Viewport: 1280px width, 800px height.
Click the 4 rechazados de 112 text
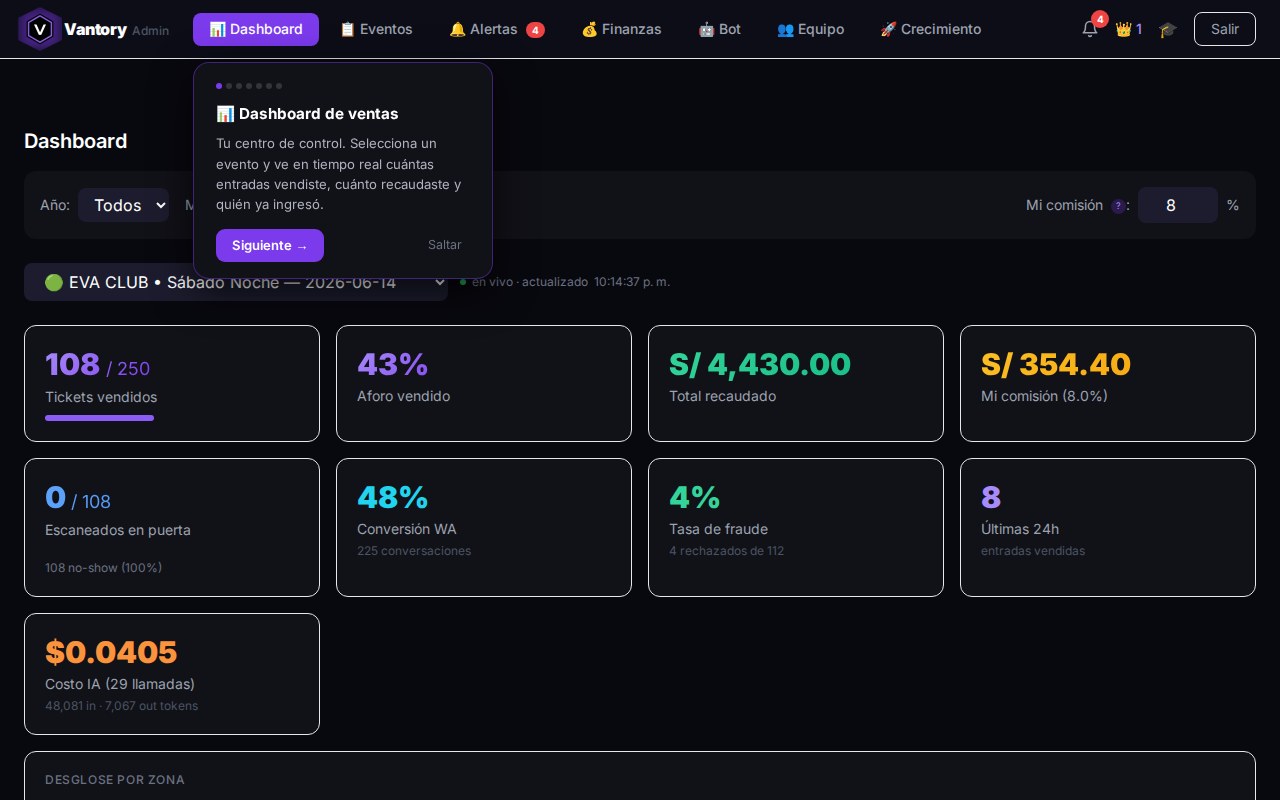(x=726, y=551)
